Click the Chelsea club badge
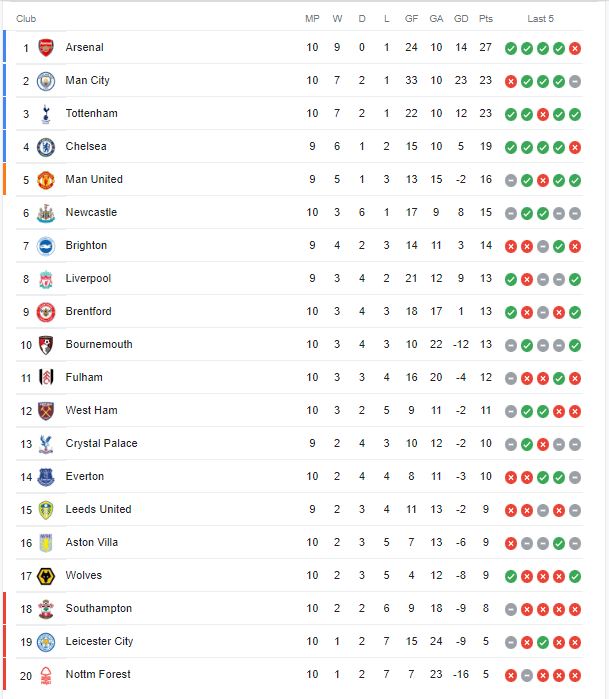Image resolution: width=609 pixels, height=699 pixels. pos(45,146)
